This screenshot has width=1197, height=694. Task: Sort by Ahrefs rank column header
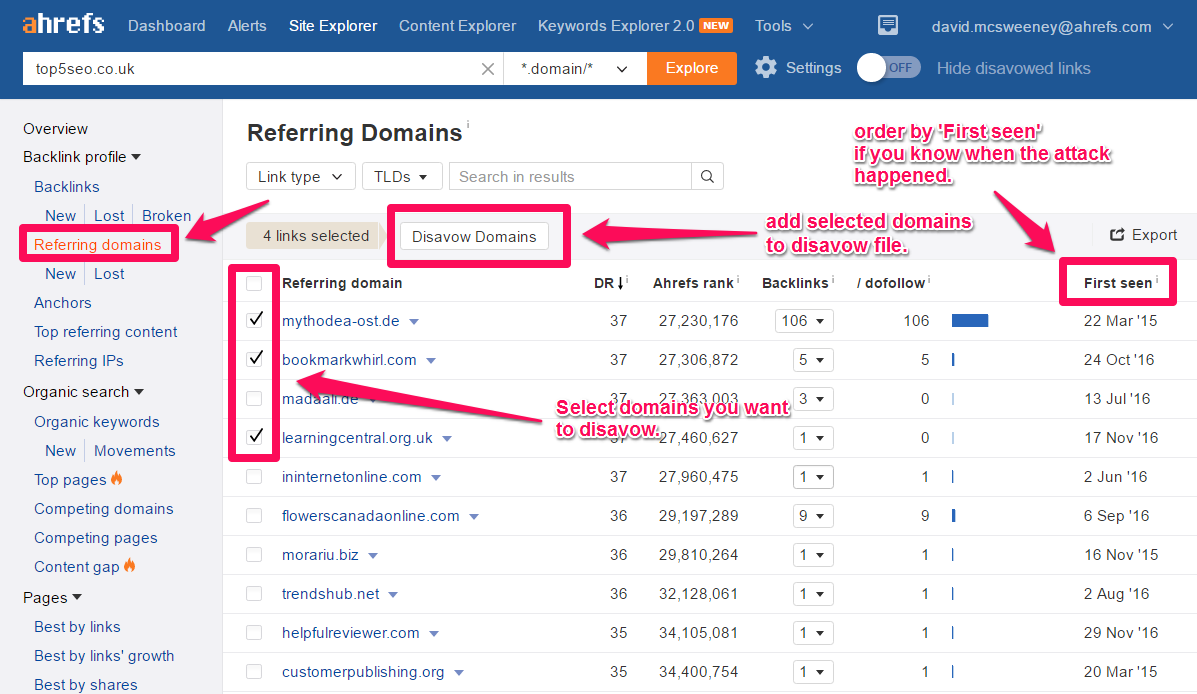point(693,283)
